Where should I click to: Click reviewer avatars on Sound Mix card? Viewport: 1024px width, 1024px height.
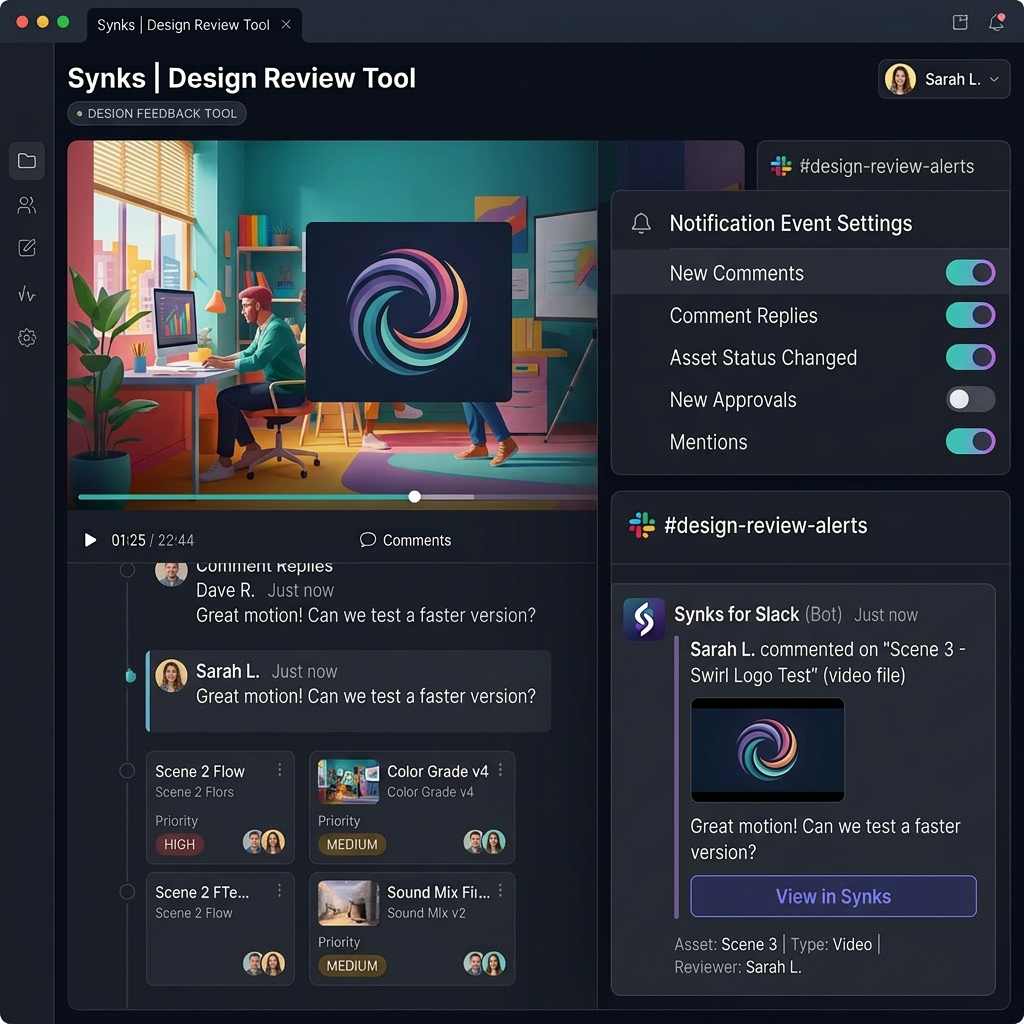tap(485, 963)
